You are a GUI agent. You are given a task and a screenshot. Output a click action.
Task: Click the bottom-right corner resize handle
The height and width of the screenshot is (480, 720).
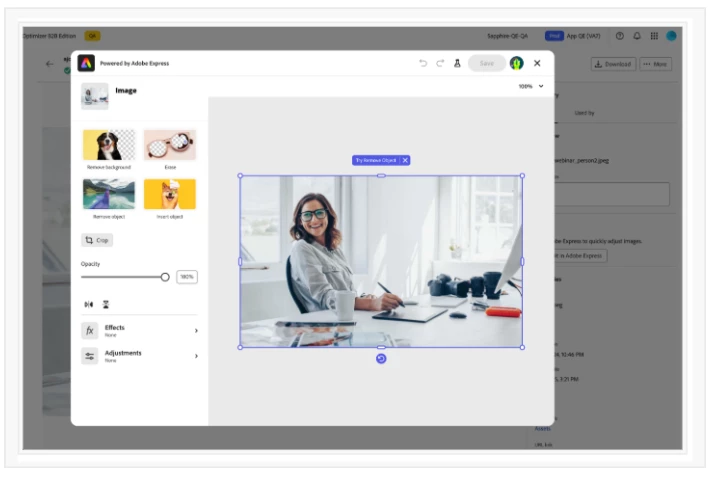[x=522, y=347]
